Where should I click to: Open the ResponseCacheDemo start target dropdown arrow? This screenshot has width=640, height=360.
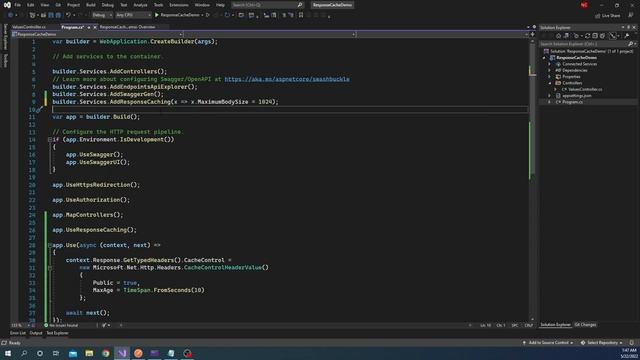pyautogui.click(x=202, y=15)
